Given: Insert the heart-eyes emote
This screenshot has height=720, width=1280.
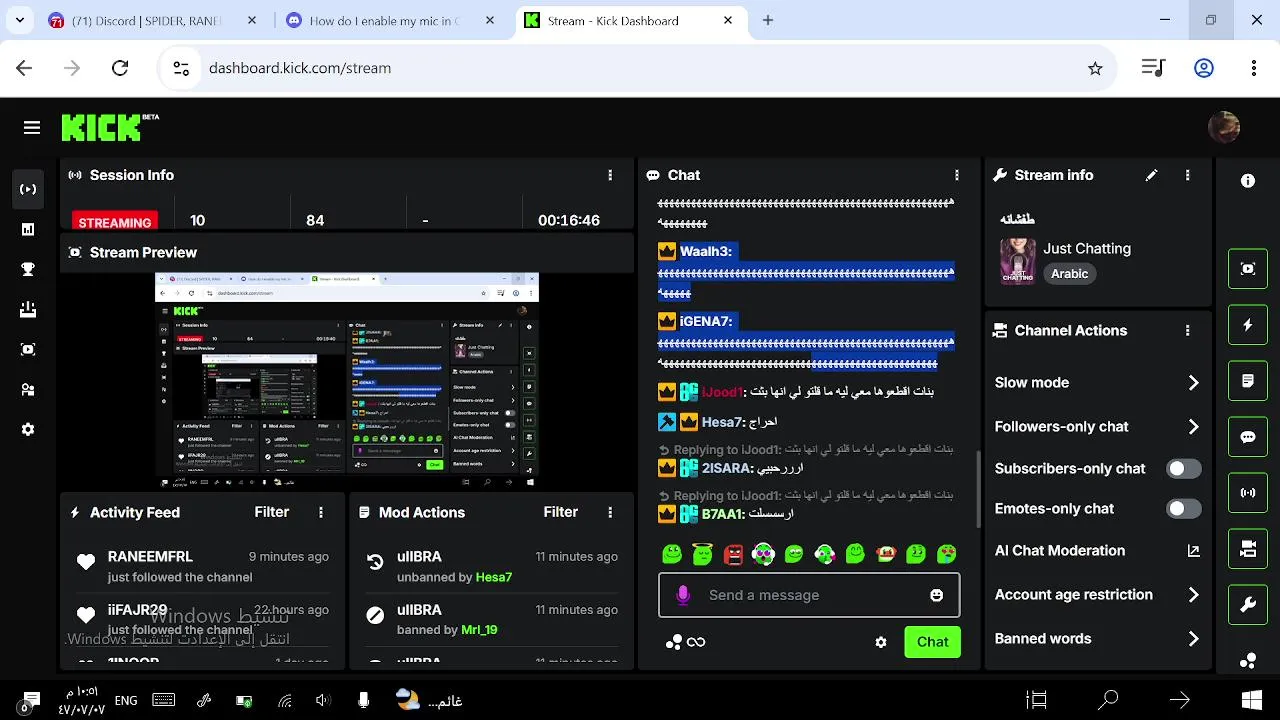Looking at the screenshot, I should (946, 553).
